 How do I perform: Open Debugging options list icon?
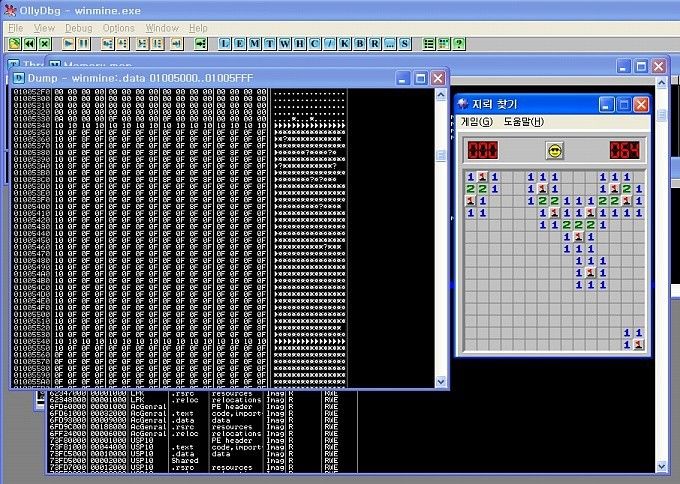tap(429, 43)
